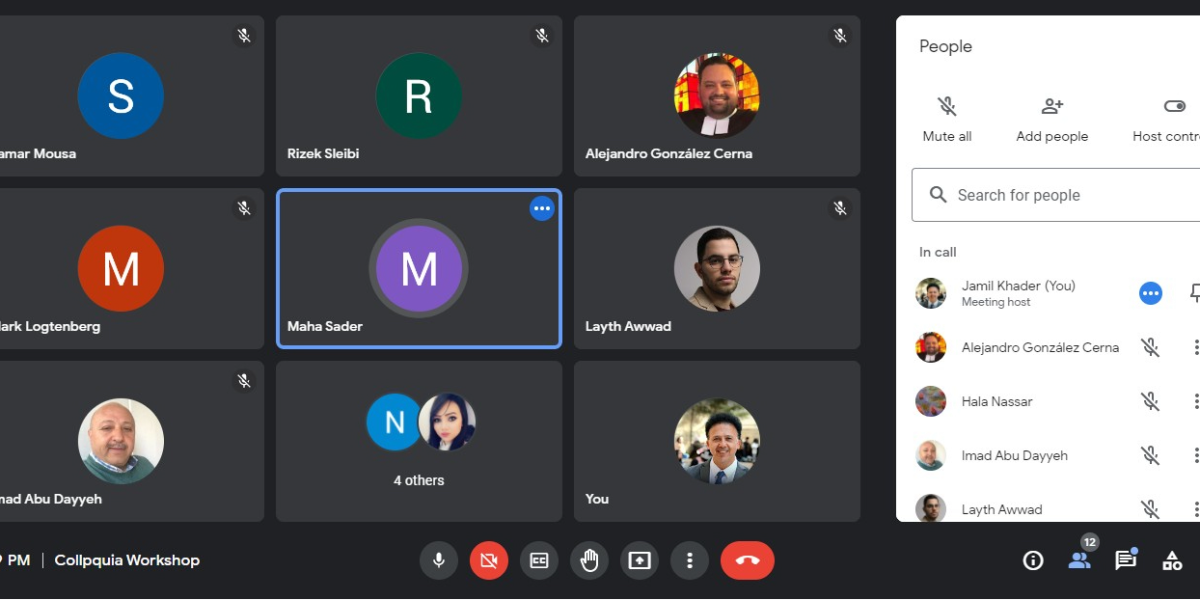
Task: Click 'Maha Sader' name label on tile
Action: tap(325, 326)
